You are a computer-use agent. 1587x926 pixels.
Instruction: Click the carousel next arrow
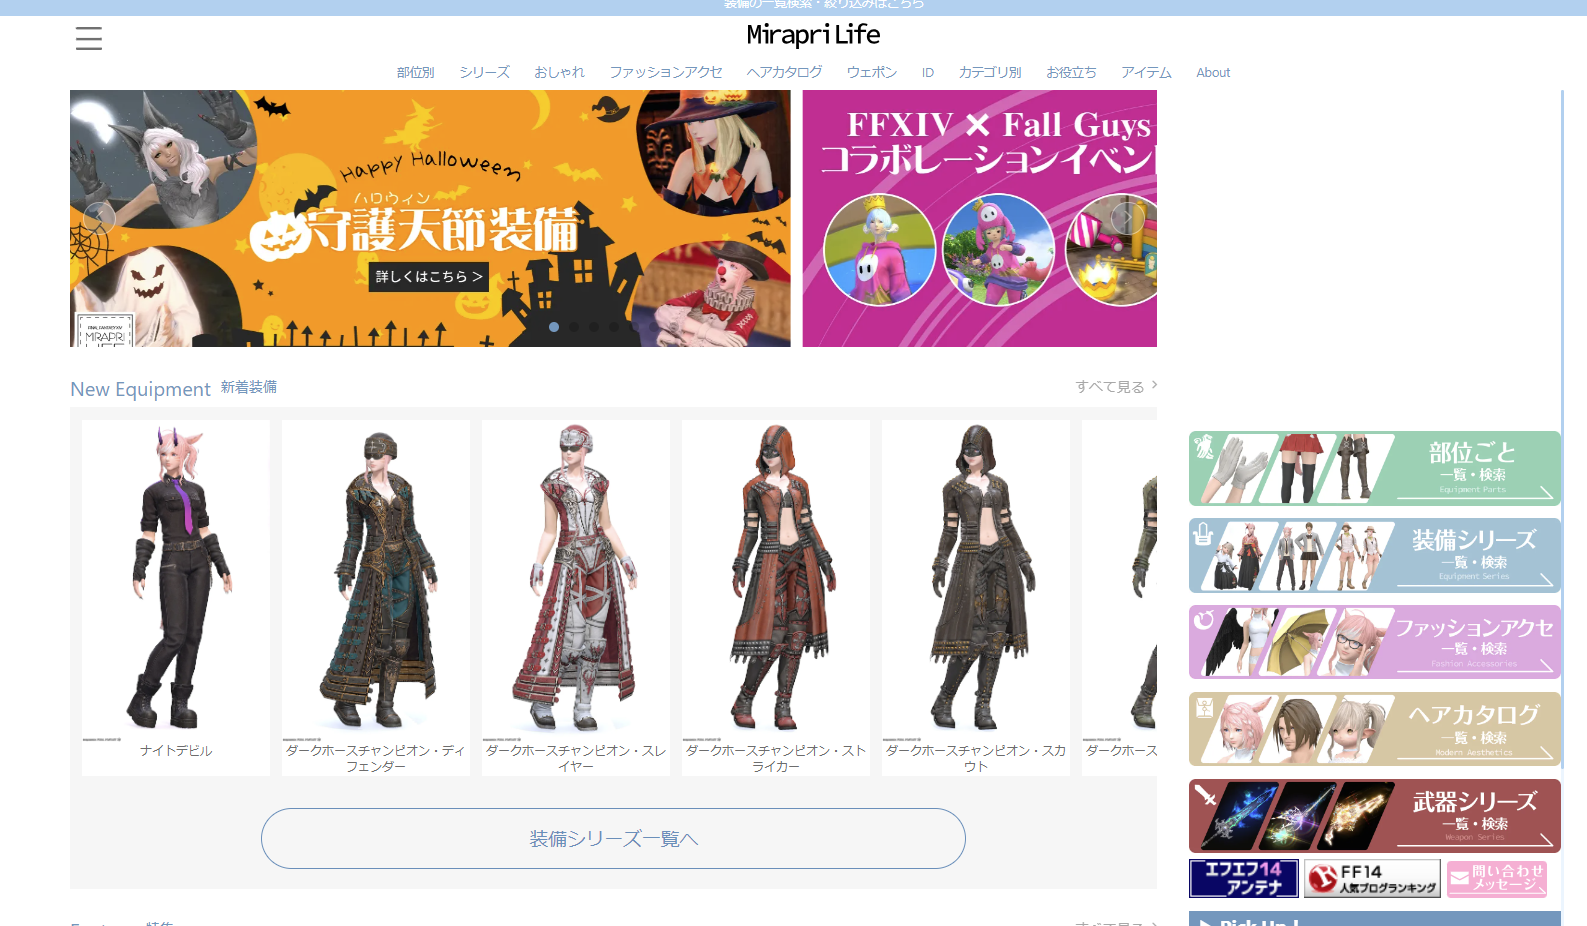click(x=1127, y=218)
